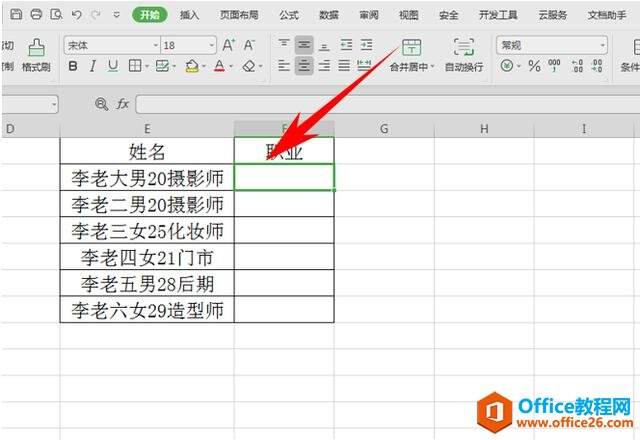Click into the formula bar input
Viewport: 640px width, 440px height.
(388, 104)
